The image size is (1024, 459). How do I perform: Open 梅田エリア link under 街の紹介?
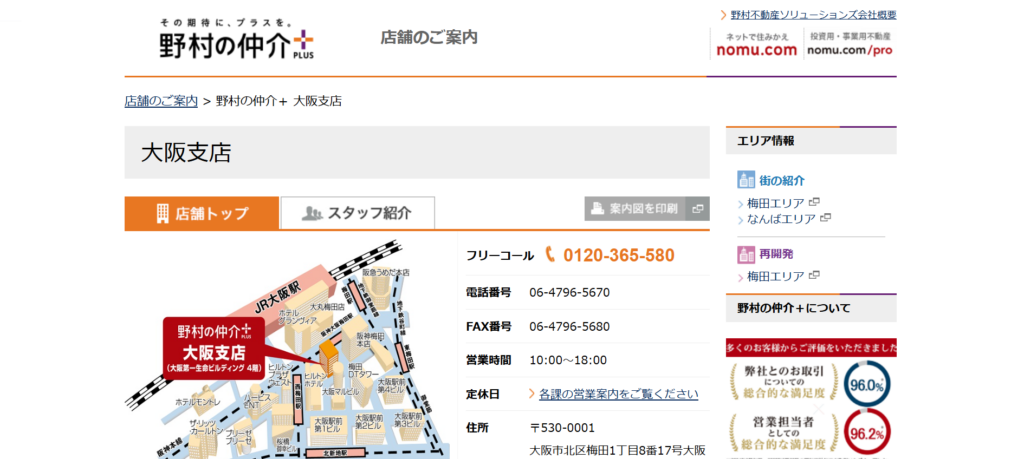click(x=775, y=203)
